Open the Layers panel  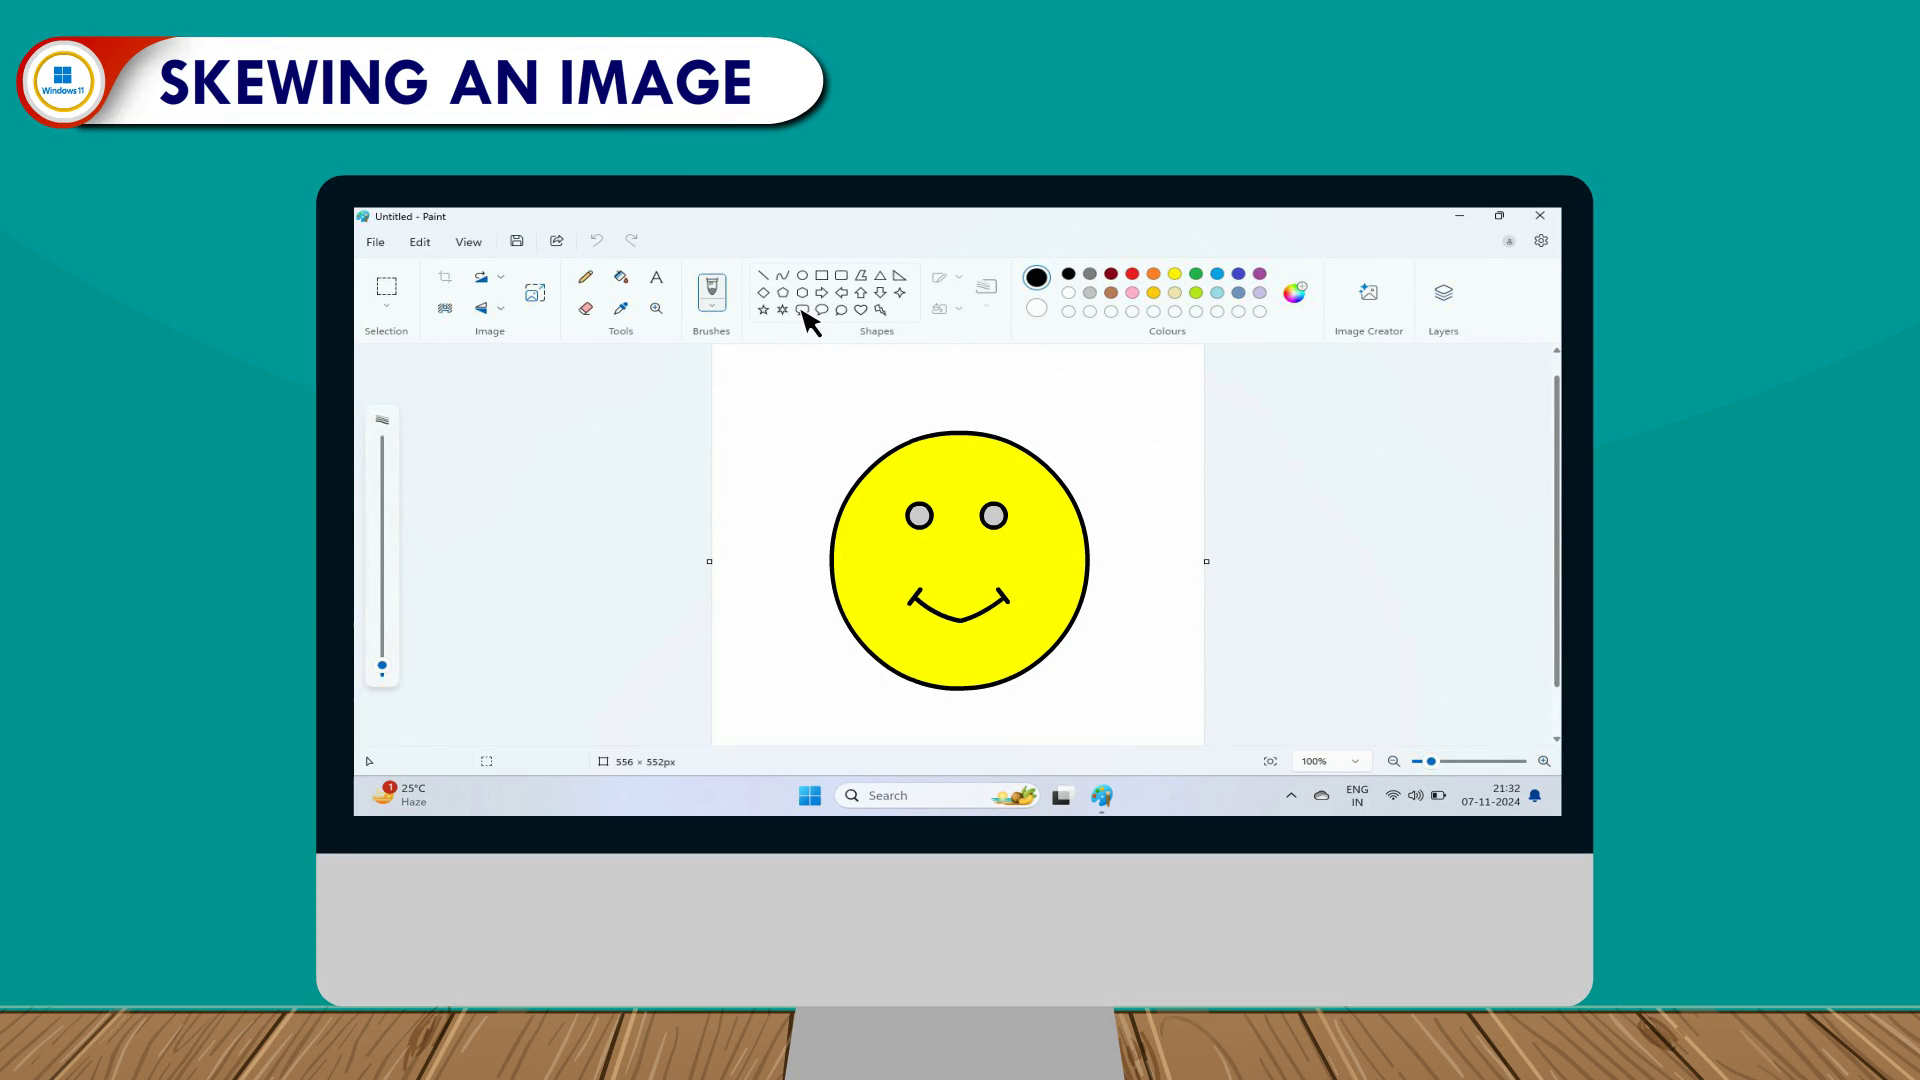coord(1443,293)
